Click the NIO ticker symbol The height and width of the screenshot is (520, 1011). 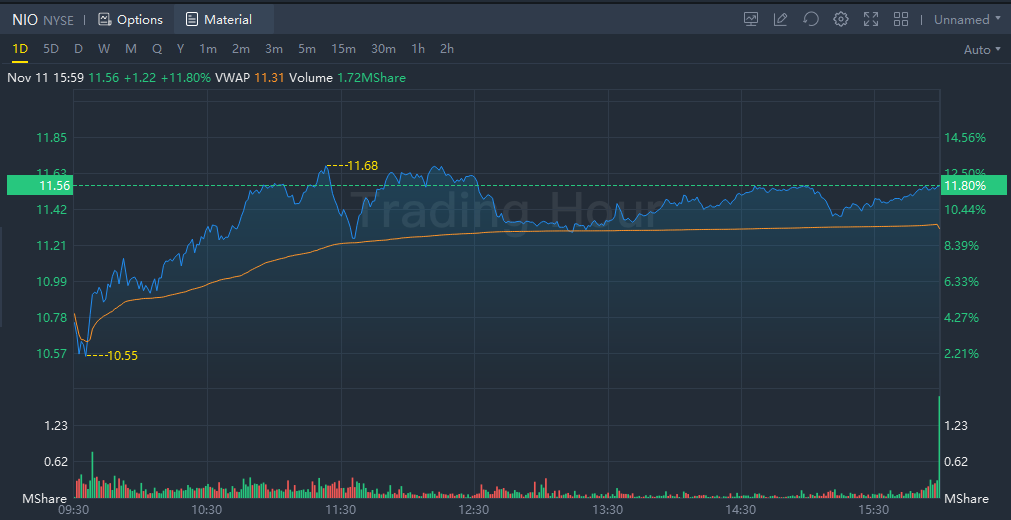25,20
